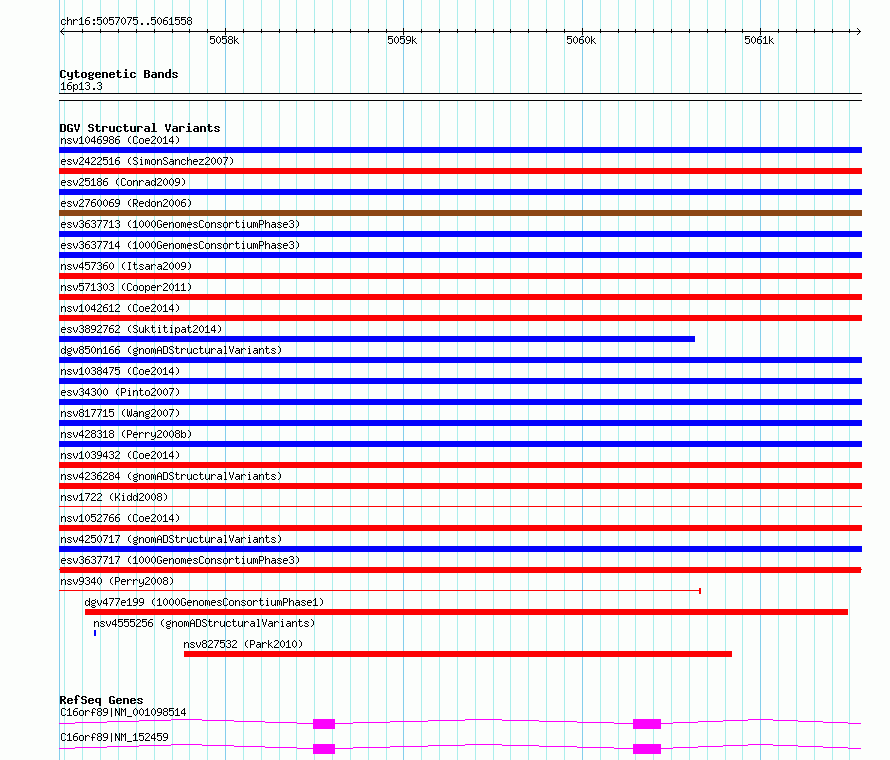Open nsv4250717 (gnomADStructuralVariants) label
The image size is (890, 760).
coord(171,539)
